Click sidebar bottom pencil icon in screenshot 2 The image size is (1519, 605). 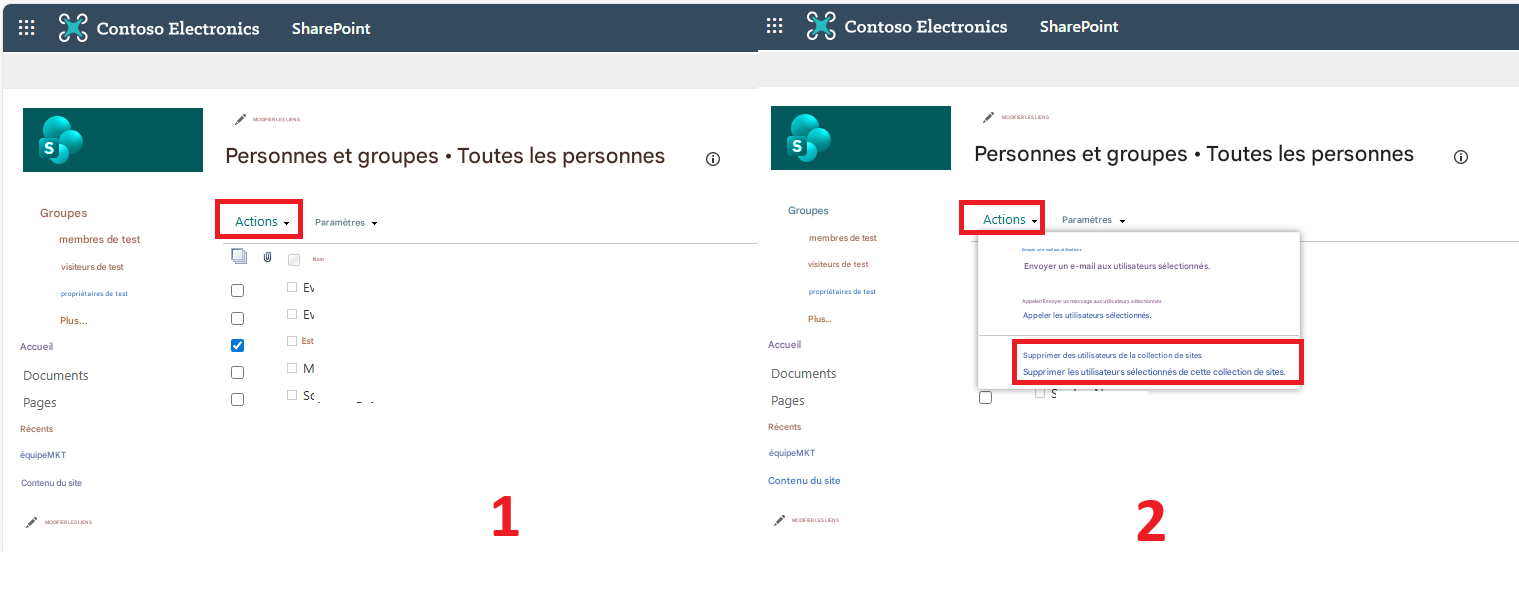click(x=779, y=520)
